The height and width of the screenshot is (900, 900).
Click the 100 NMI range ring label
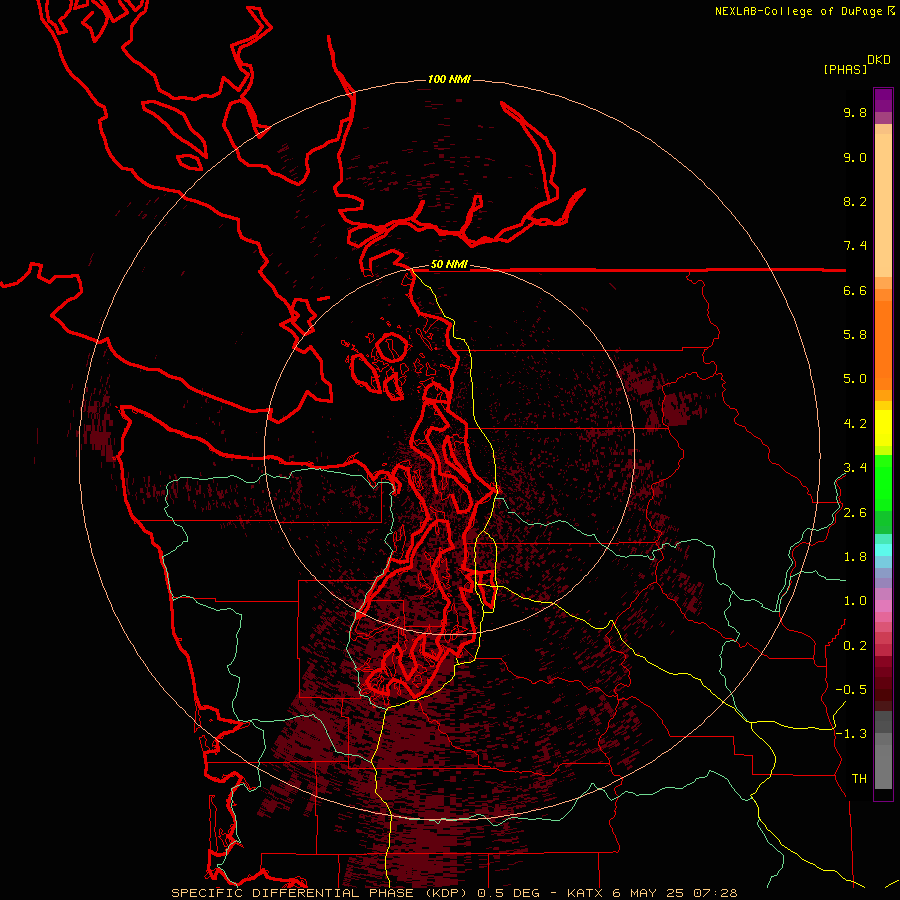[449, 79]
